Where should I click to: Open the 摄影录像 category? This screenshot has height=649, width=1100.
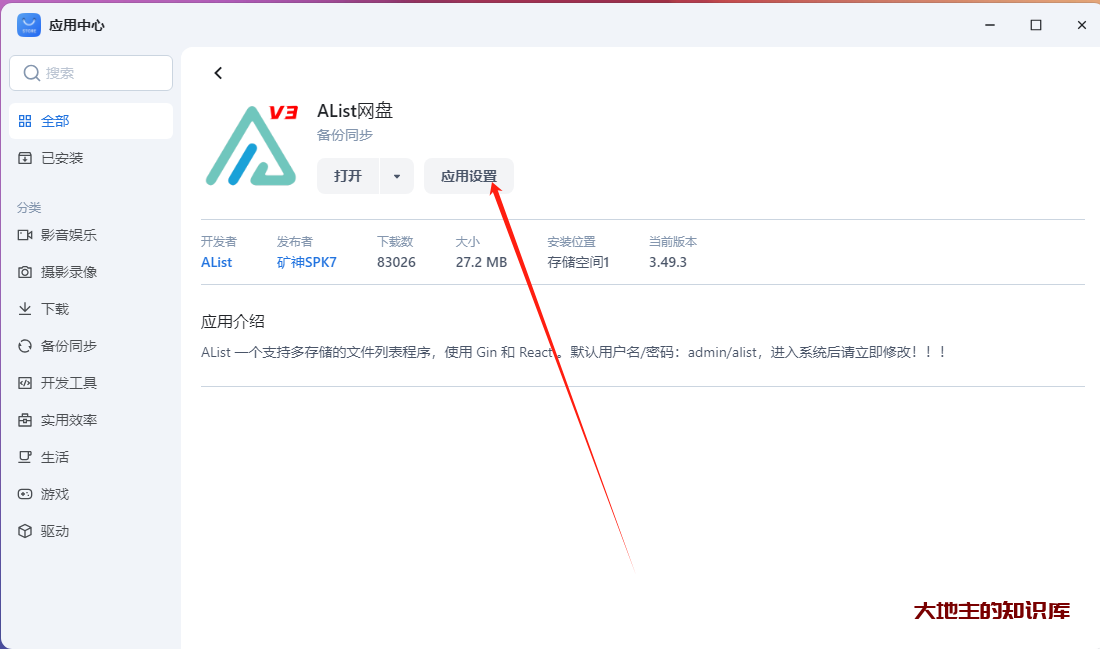91,272
